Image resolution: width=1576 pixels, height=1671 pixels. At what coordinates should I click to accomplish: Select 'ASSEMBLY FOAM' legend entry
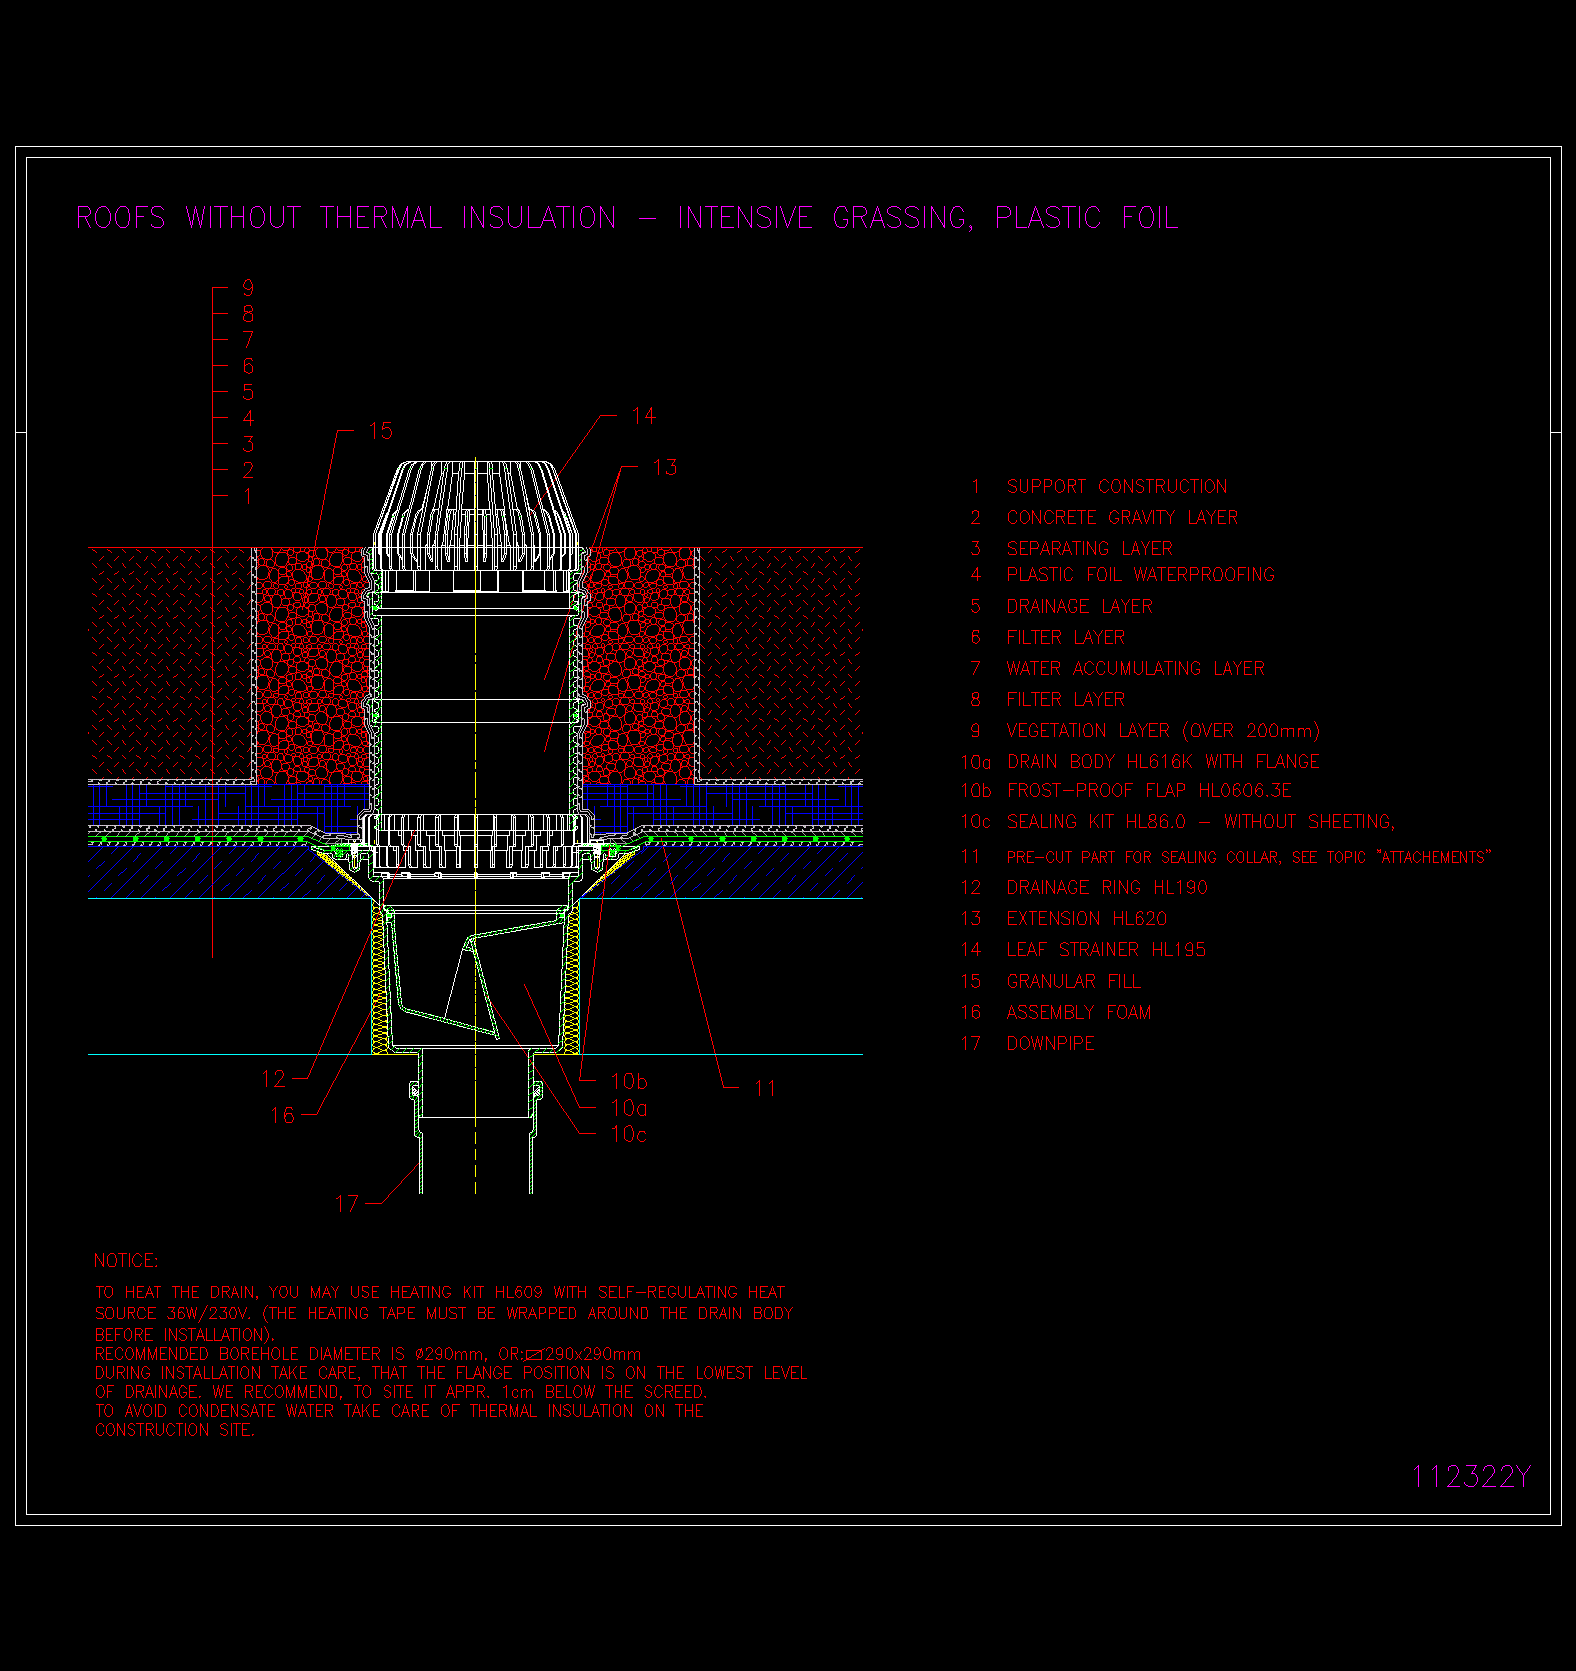tap(1078, 1013)
